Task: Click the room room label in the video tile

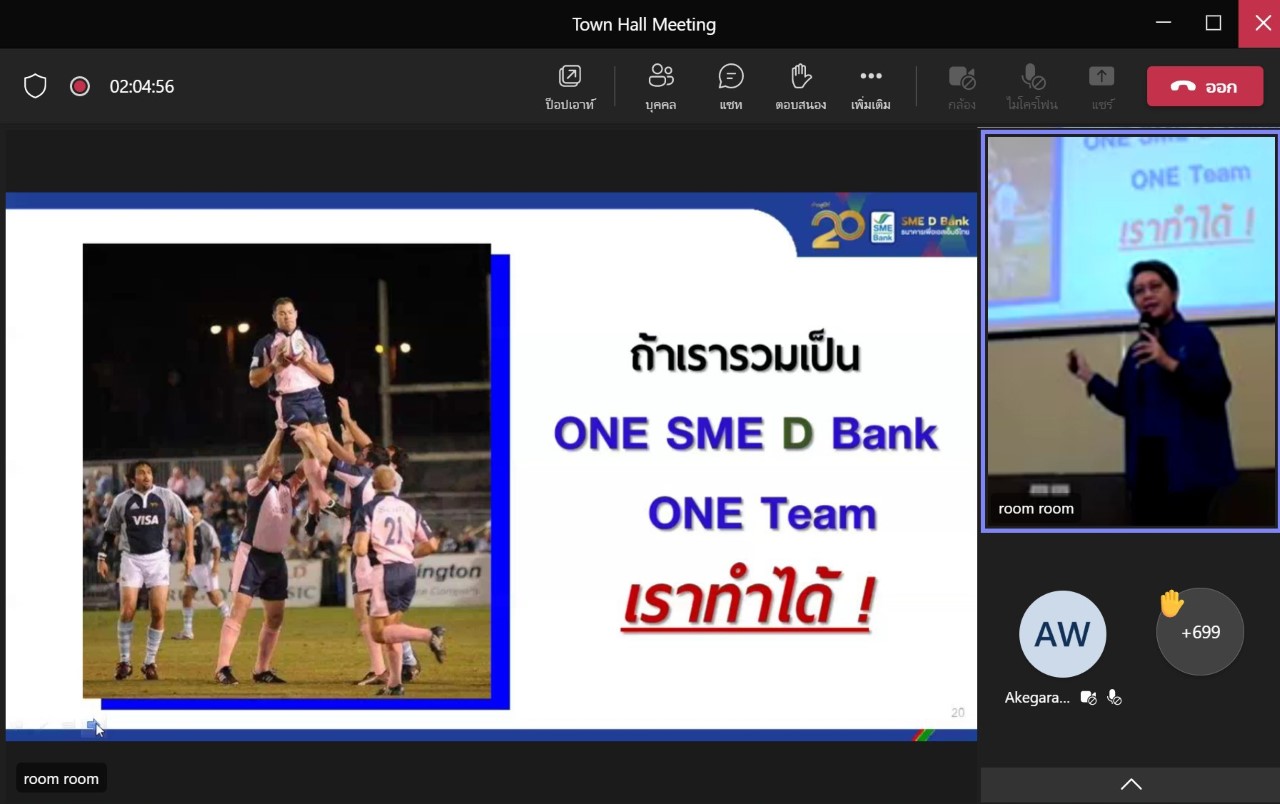Action: [1036, 509]
